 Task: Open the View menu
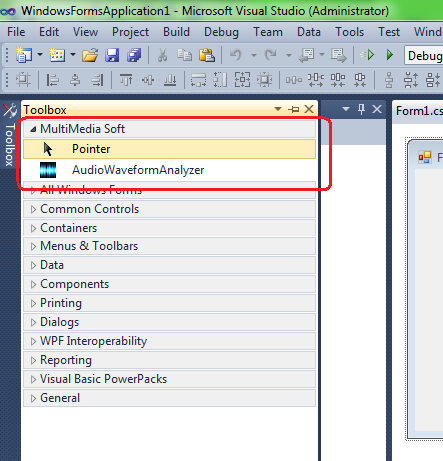pos(86,32)
